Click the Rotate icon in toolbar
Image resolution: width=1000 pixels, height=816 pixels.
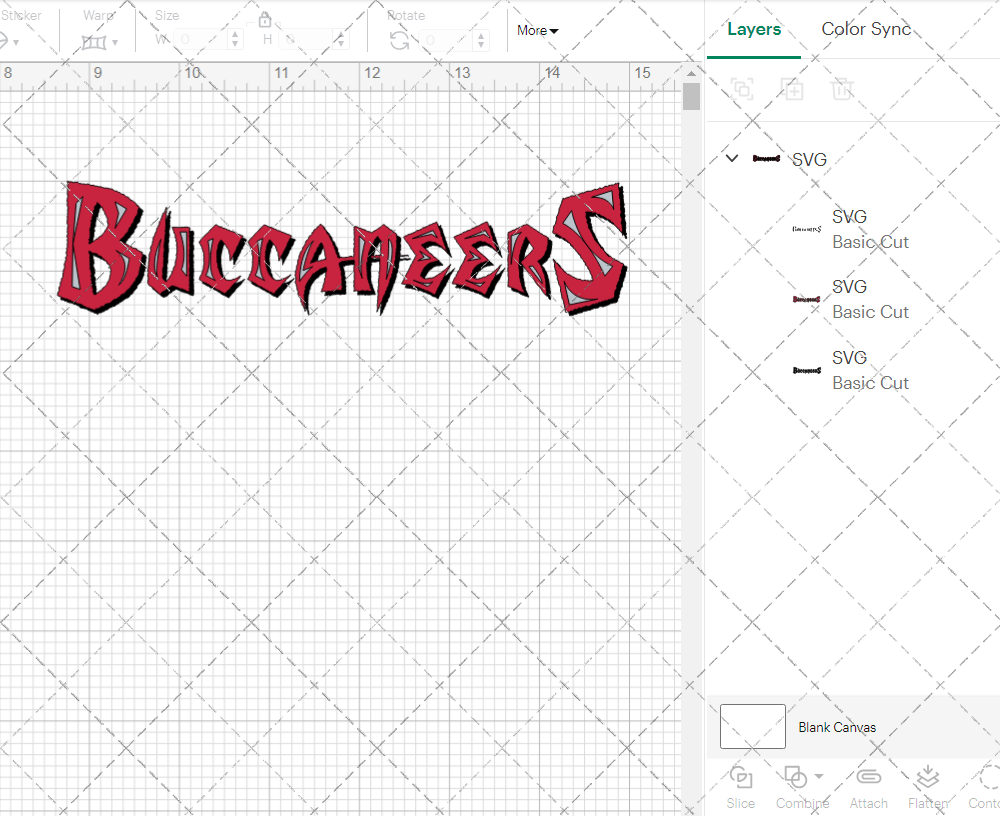point(399,40)
